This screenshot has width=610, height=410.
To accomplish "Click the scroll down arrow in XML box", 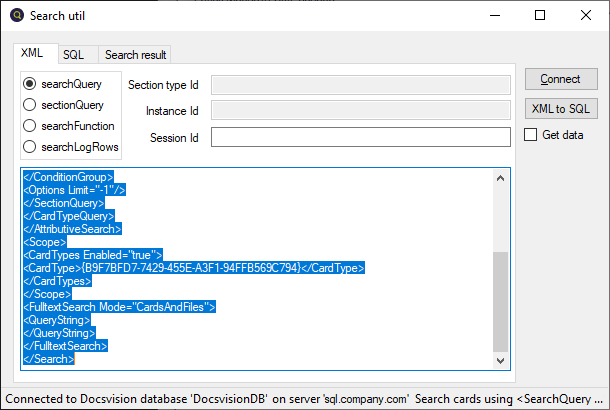I will tap(500, 361).
